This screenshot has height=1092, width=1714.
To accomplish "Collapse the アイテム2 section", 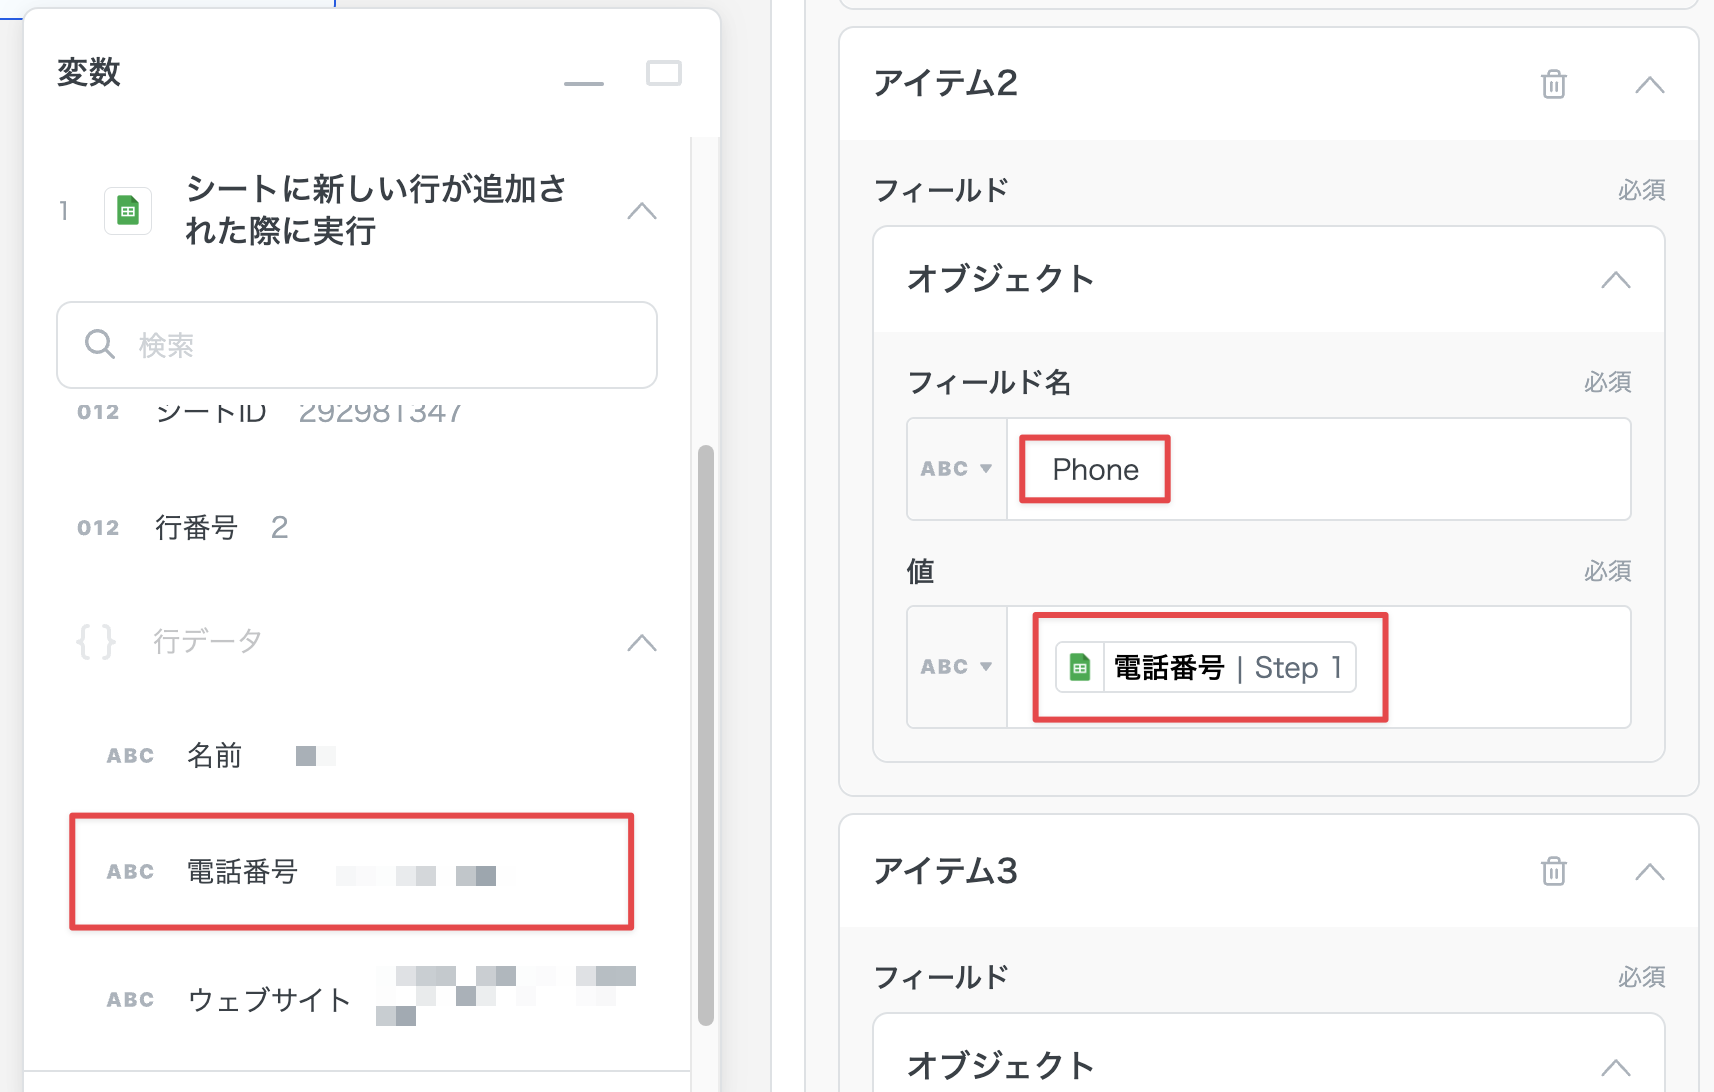I will point(1649,85).
